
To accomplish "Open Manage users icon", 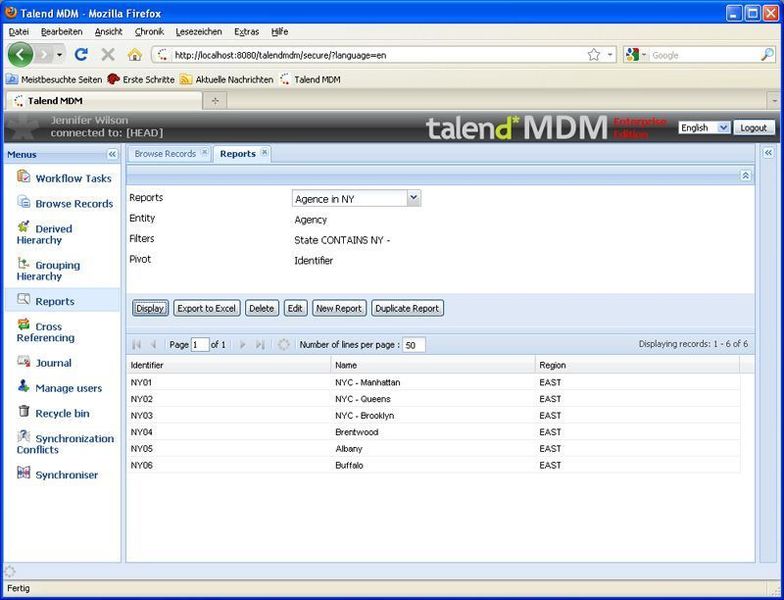I will coord(24,386).
